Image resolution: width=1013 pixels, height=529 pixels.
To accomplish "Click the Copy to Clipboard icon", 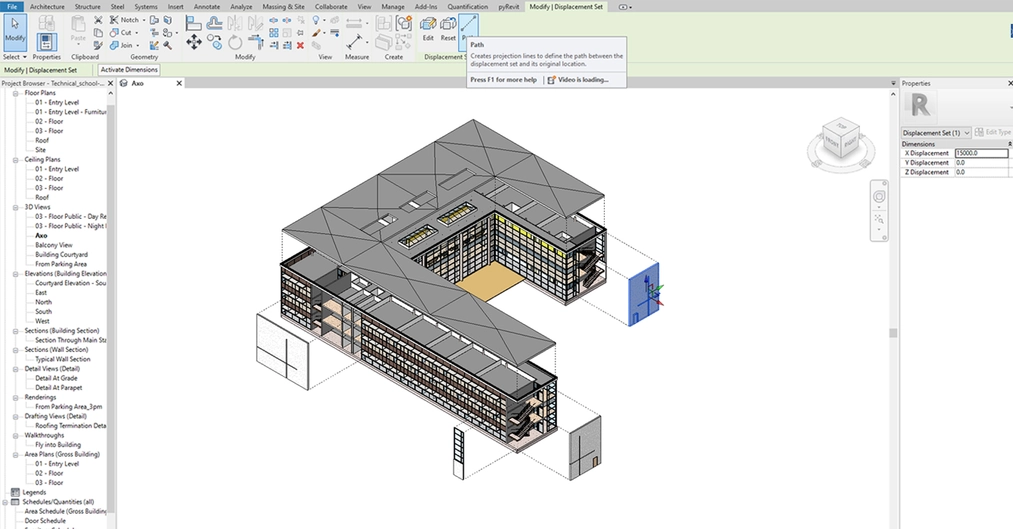I will click(98, 32).
